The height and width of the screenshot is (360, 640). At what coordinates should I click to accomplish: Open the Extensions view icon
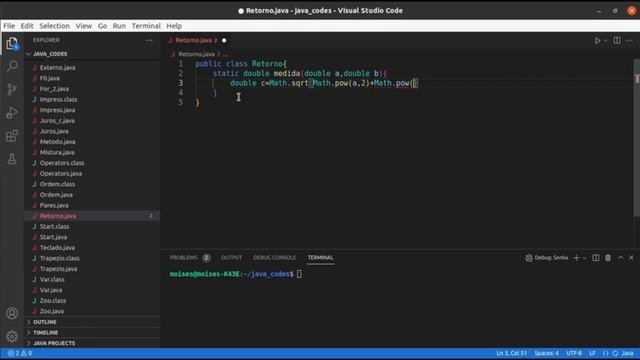pos(12,136)
